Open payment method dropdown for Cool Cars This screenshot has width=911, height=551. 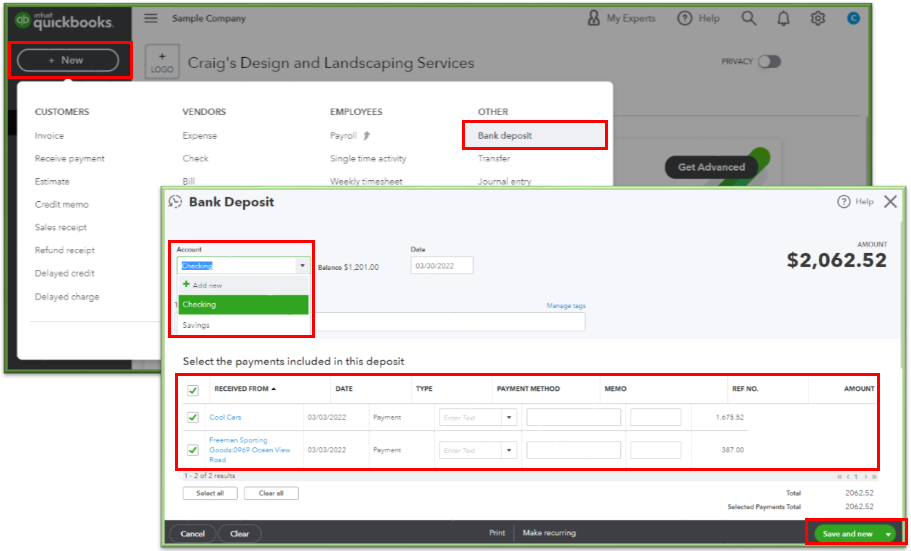(x=509, y=417)
